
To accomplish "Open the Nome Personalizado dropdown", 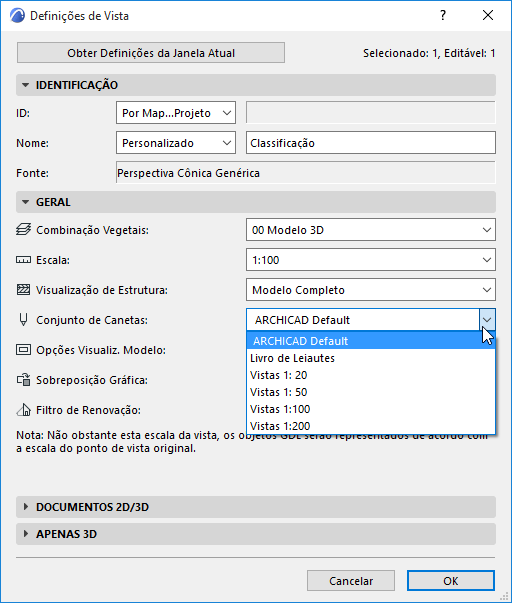I will pyautogui.click(x=176, y=143).
